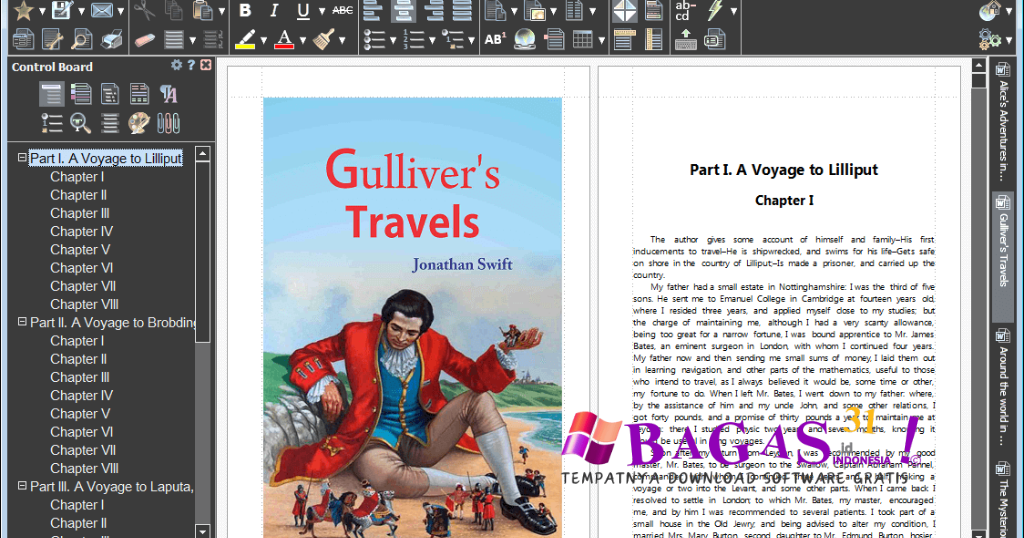The width and height of the screenshot is (1024, 538).
Task: Click the Copy icon in the toolbar
Action: click(174, 10)
